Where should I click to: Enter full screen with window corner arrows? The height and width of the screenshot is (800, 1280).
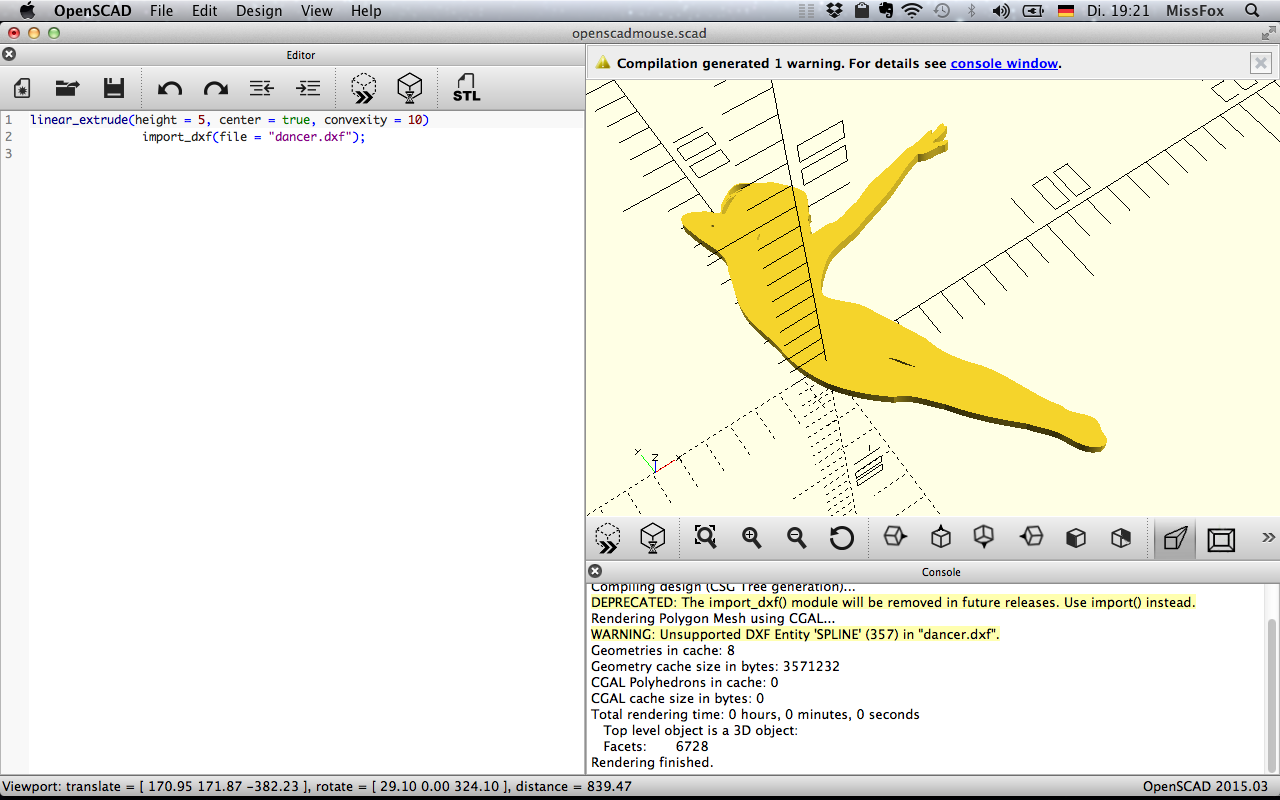pos(1267,33)
